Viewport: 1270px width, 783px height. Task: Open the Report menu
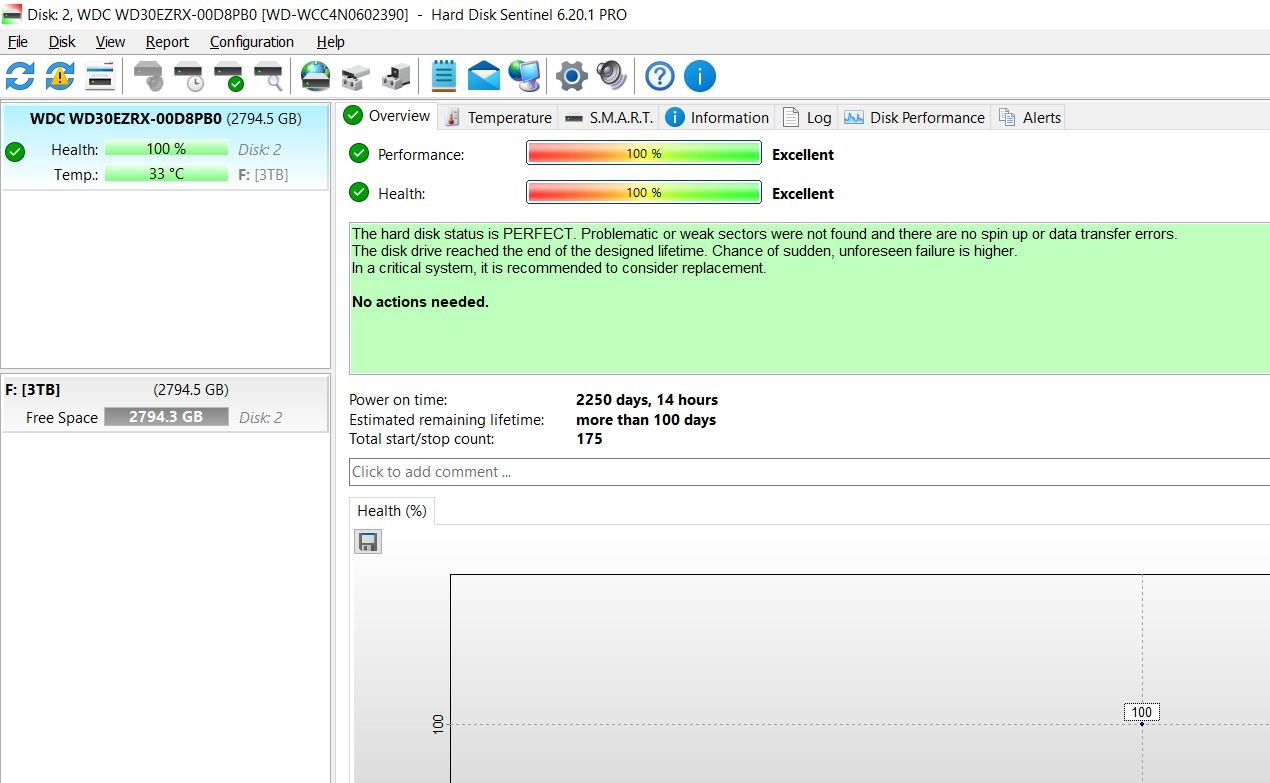[167, 42]
